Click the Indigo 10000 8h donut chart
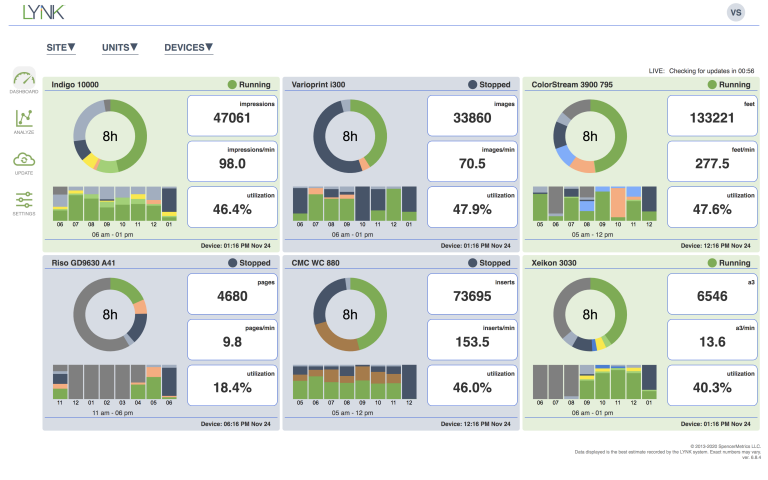Viewport: 768px width, 480px height. pos(110,136)
